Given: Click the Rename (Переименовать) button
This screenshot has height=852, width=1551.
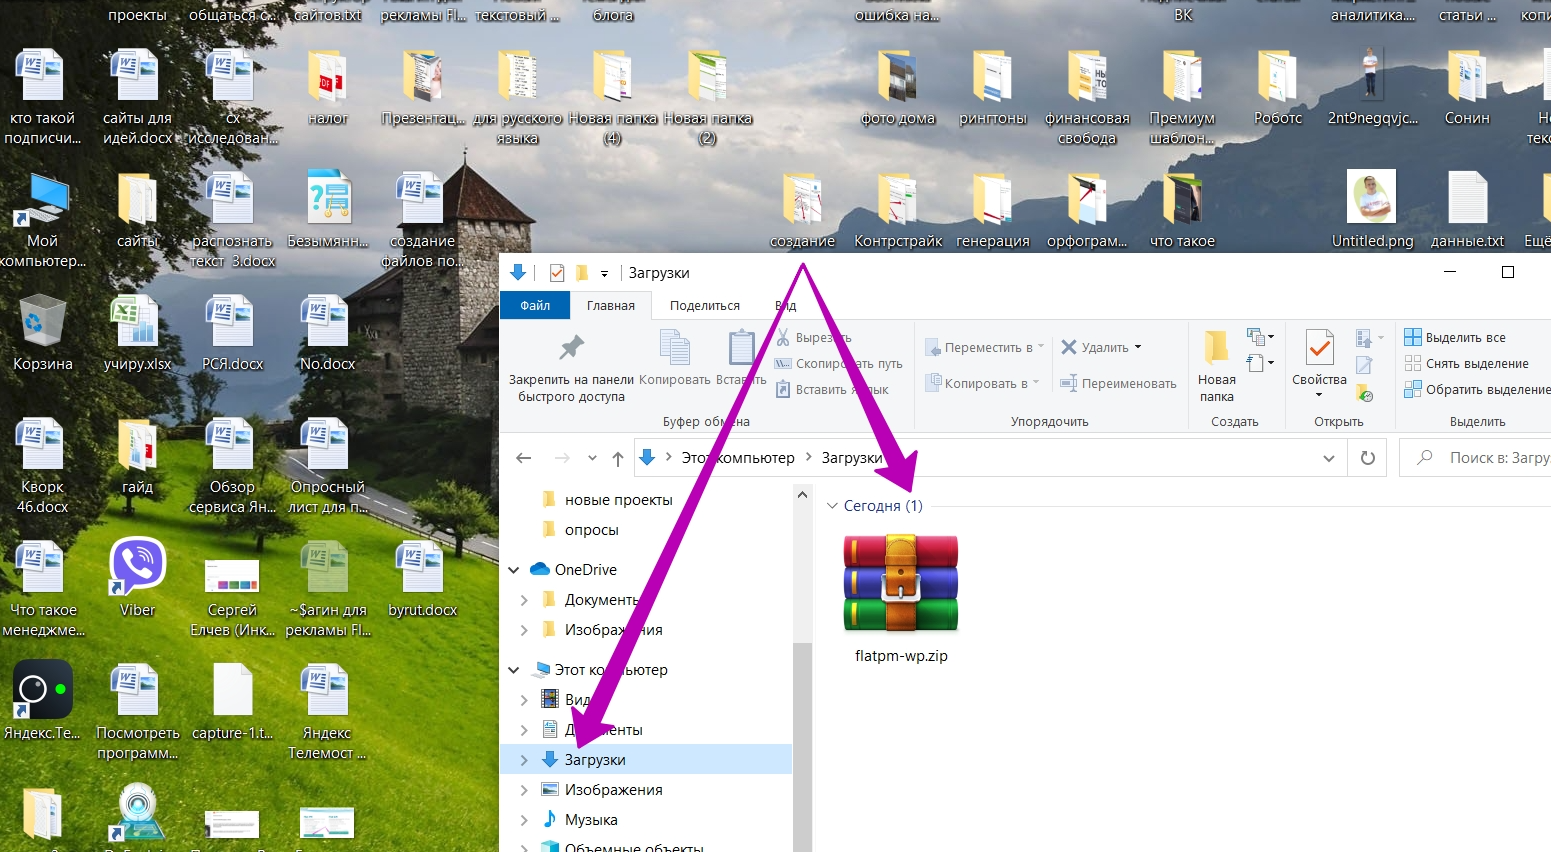Looking at the screenshot, I should coord(1118,383).
